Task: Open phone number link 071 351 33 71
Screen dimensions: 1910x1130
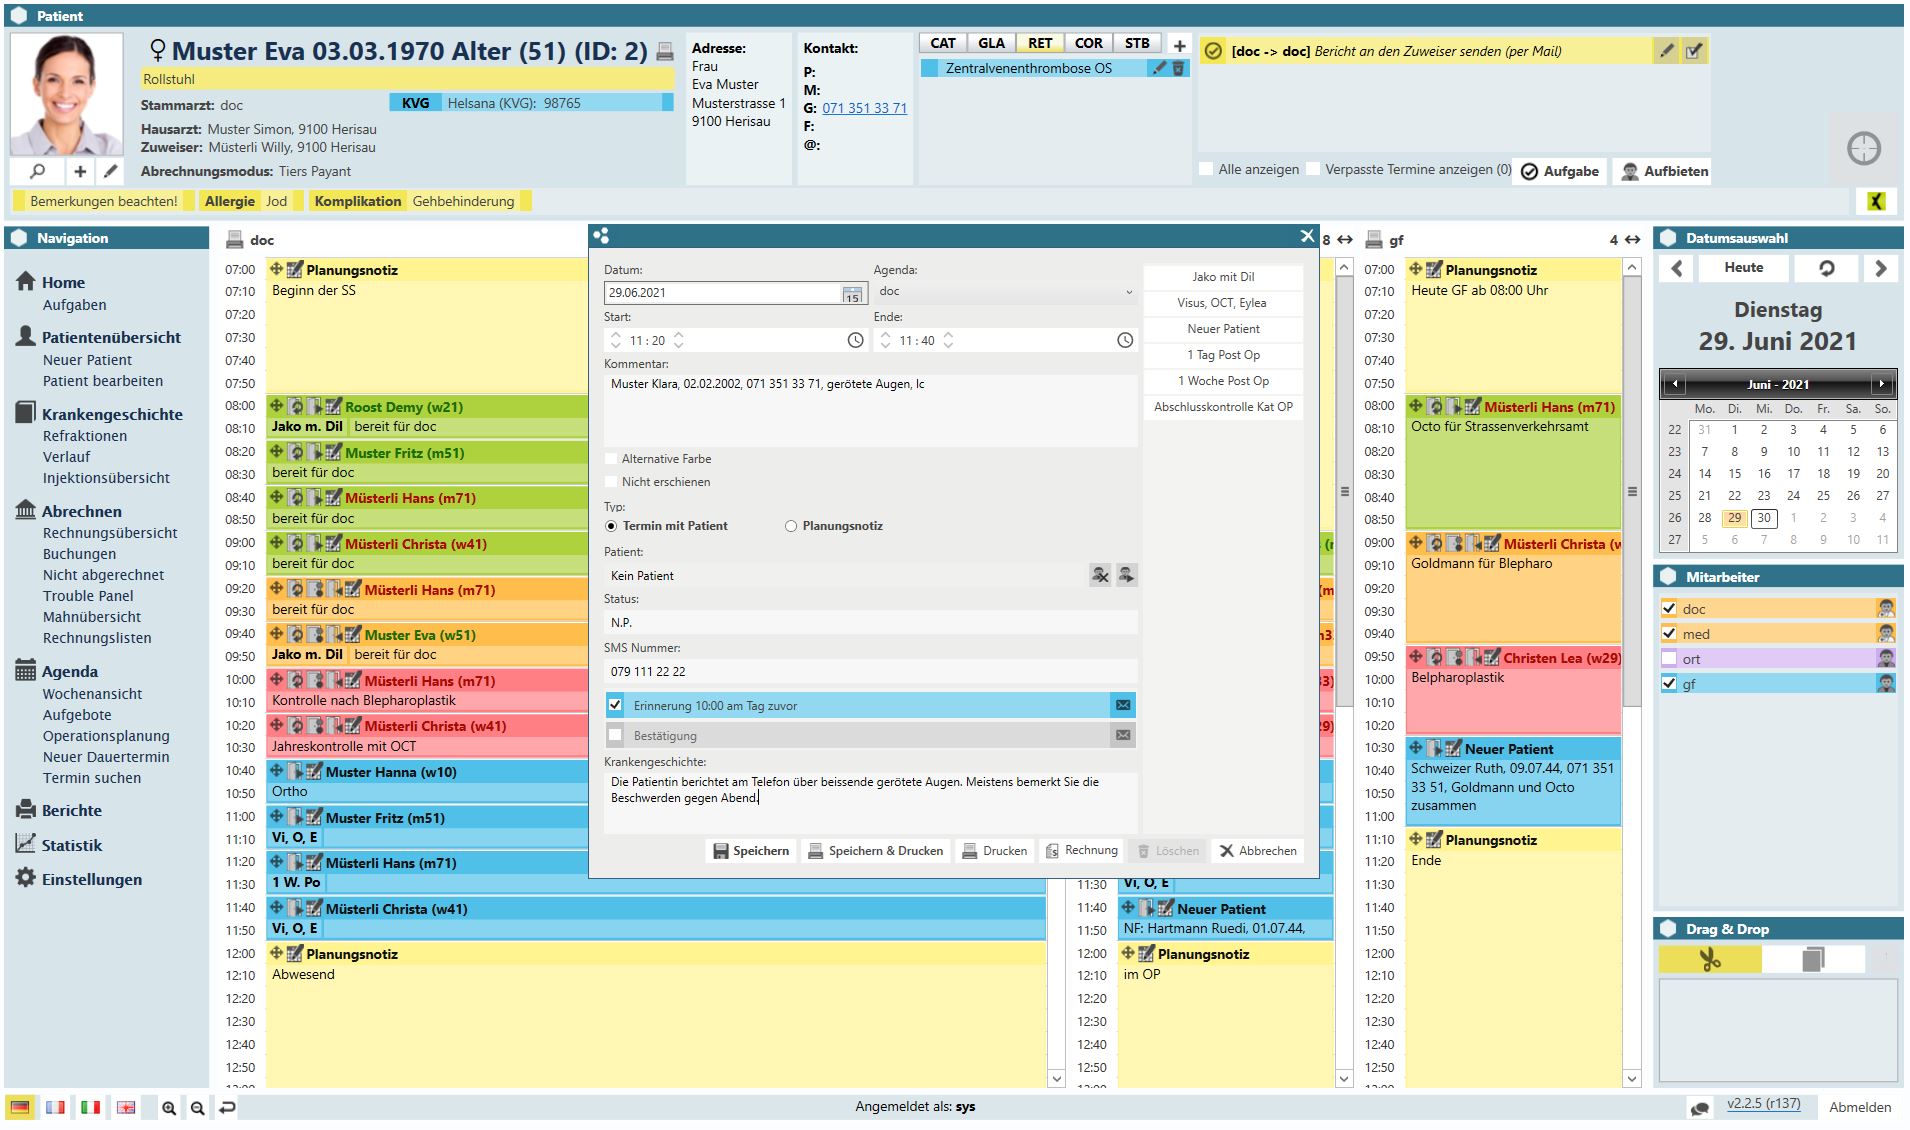Action: coord(864,108)
